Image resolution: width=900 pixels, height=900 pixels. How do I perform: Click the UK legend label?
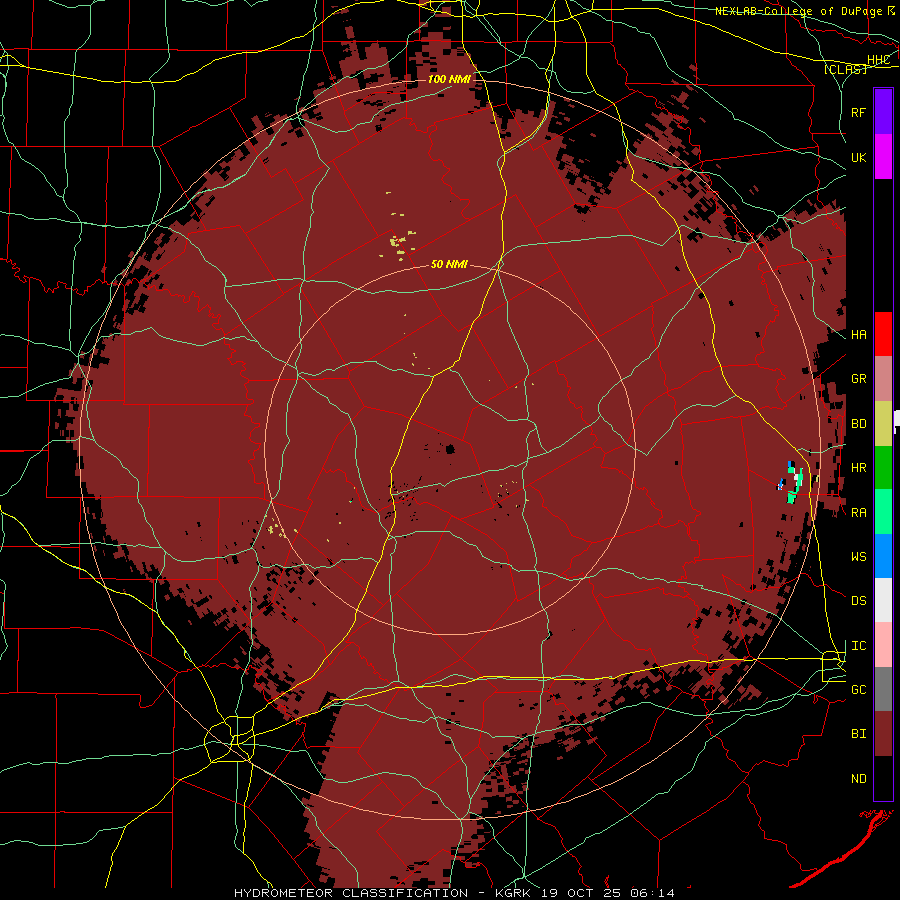coord(858,157)
